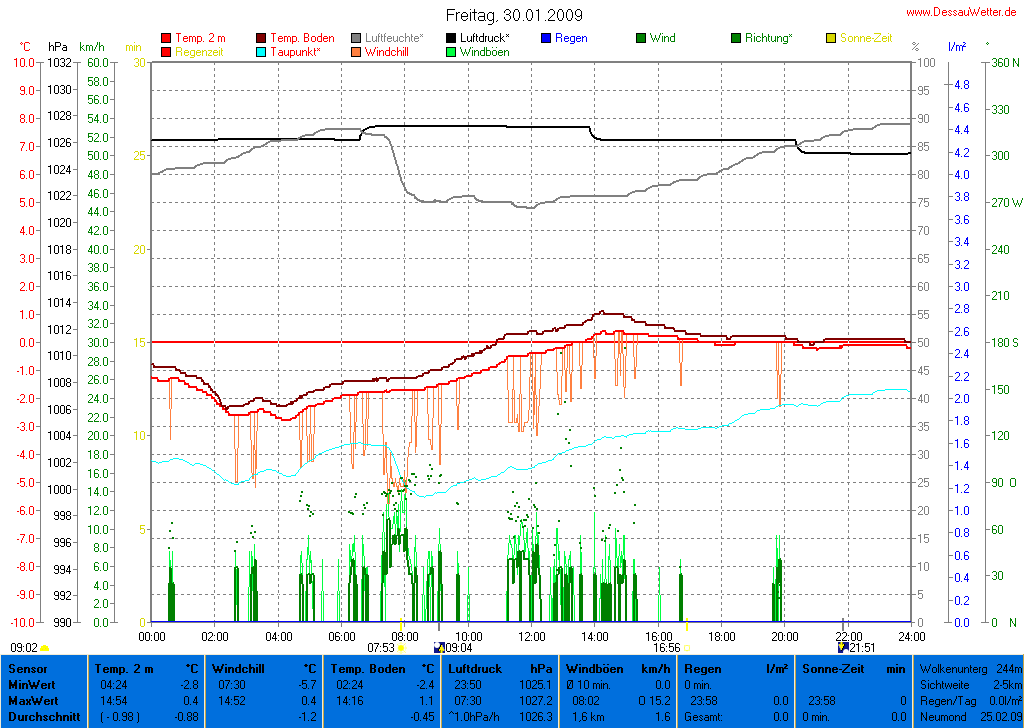
Task: Click the blue Regen legend square
Action: click(546, 38)
